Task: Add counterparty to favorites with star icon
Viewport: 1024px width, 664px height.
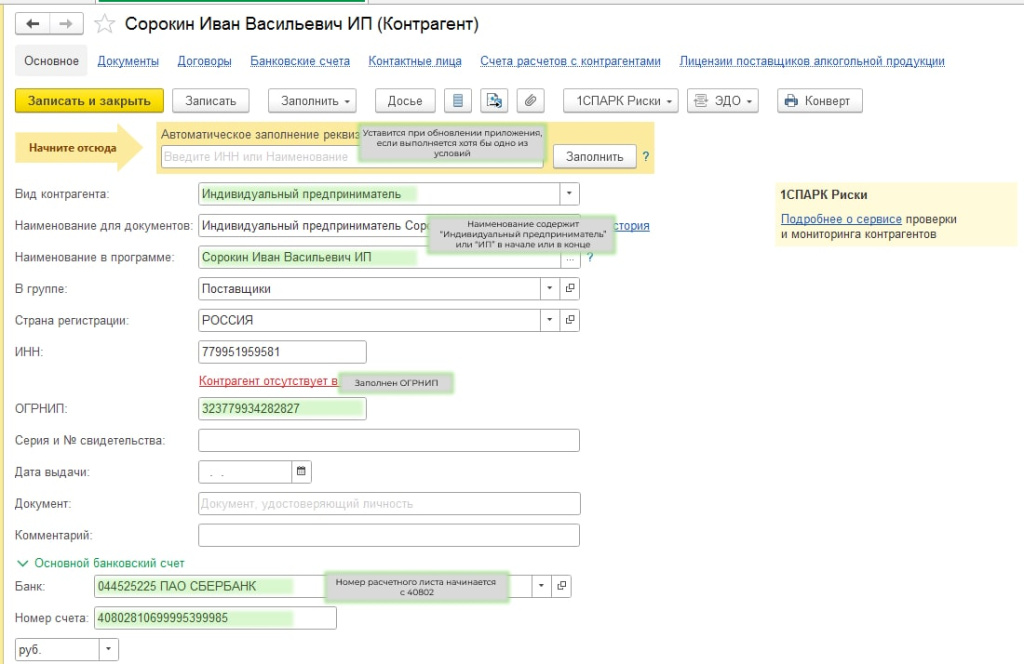Action: coord(103,23)
